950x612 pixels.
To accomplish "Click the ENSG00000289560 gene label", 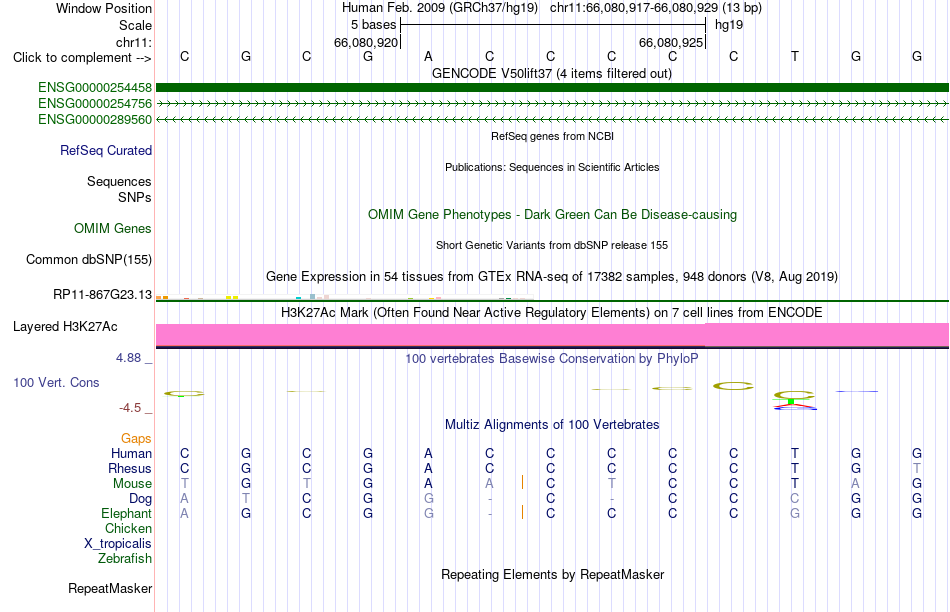I will [x=95, y=119].
